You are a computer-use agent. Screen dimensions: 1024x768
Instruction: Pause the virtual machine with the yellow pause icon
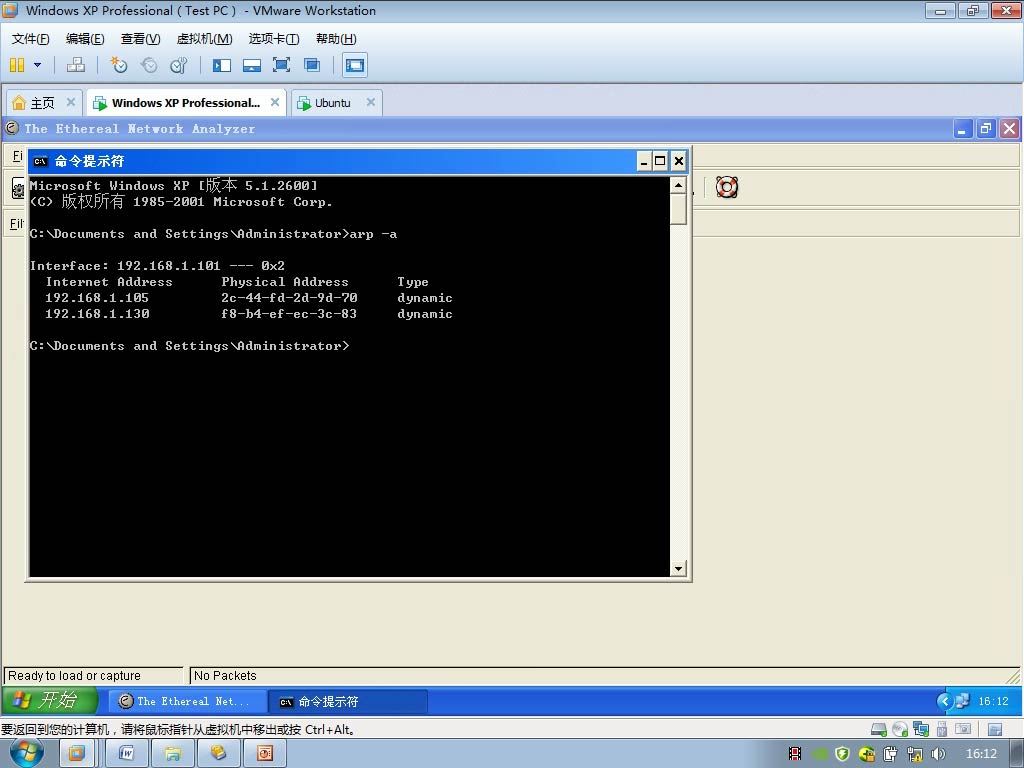pyautogui.click(x=17, y=65)
